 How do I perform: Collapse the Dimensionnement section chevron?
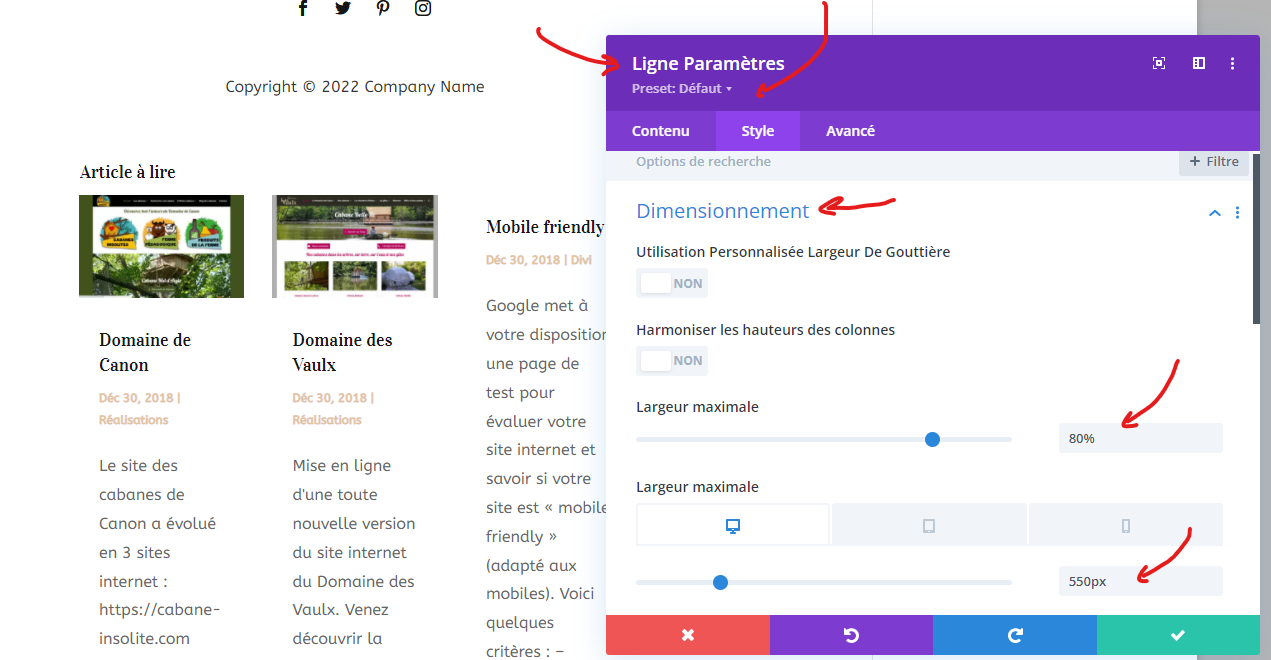pyautogui.click(x=1215, y=213)
